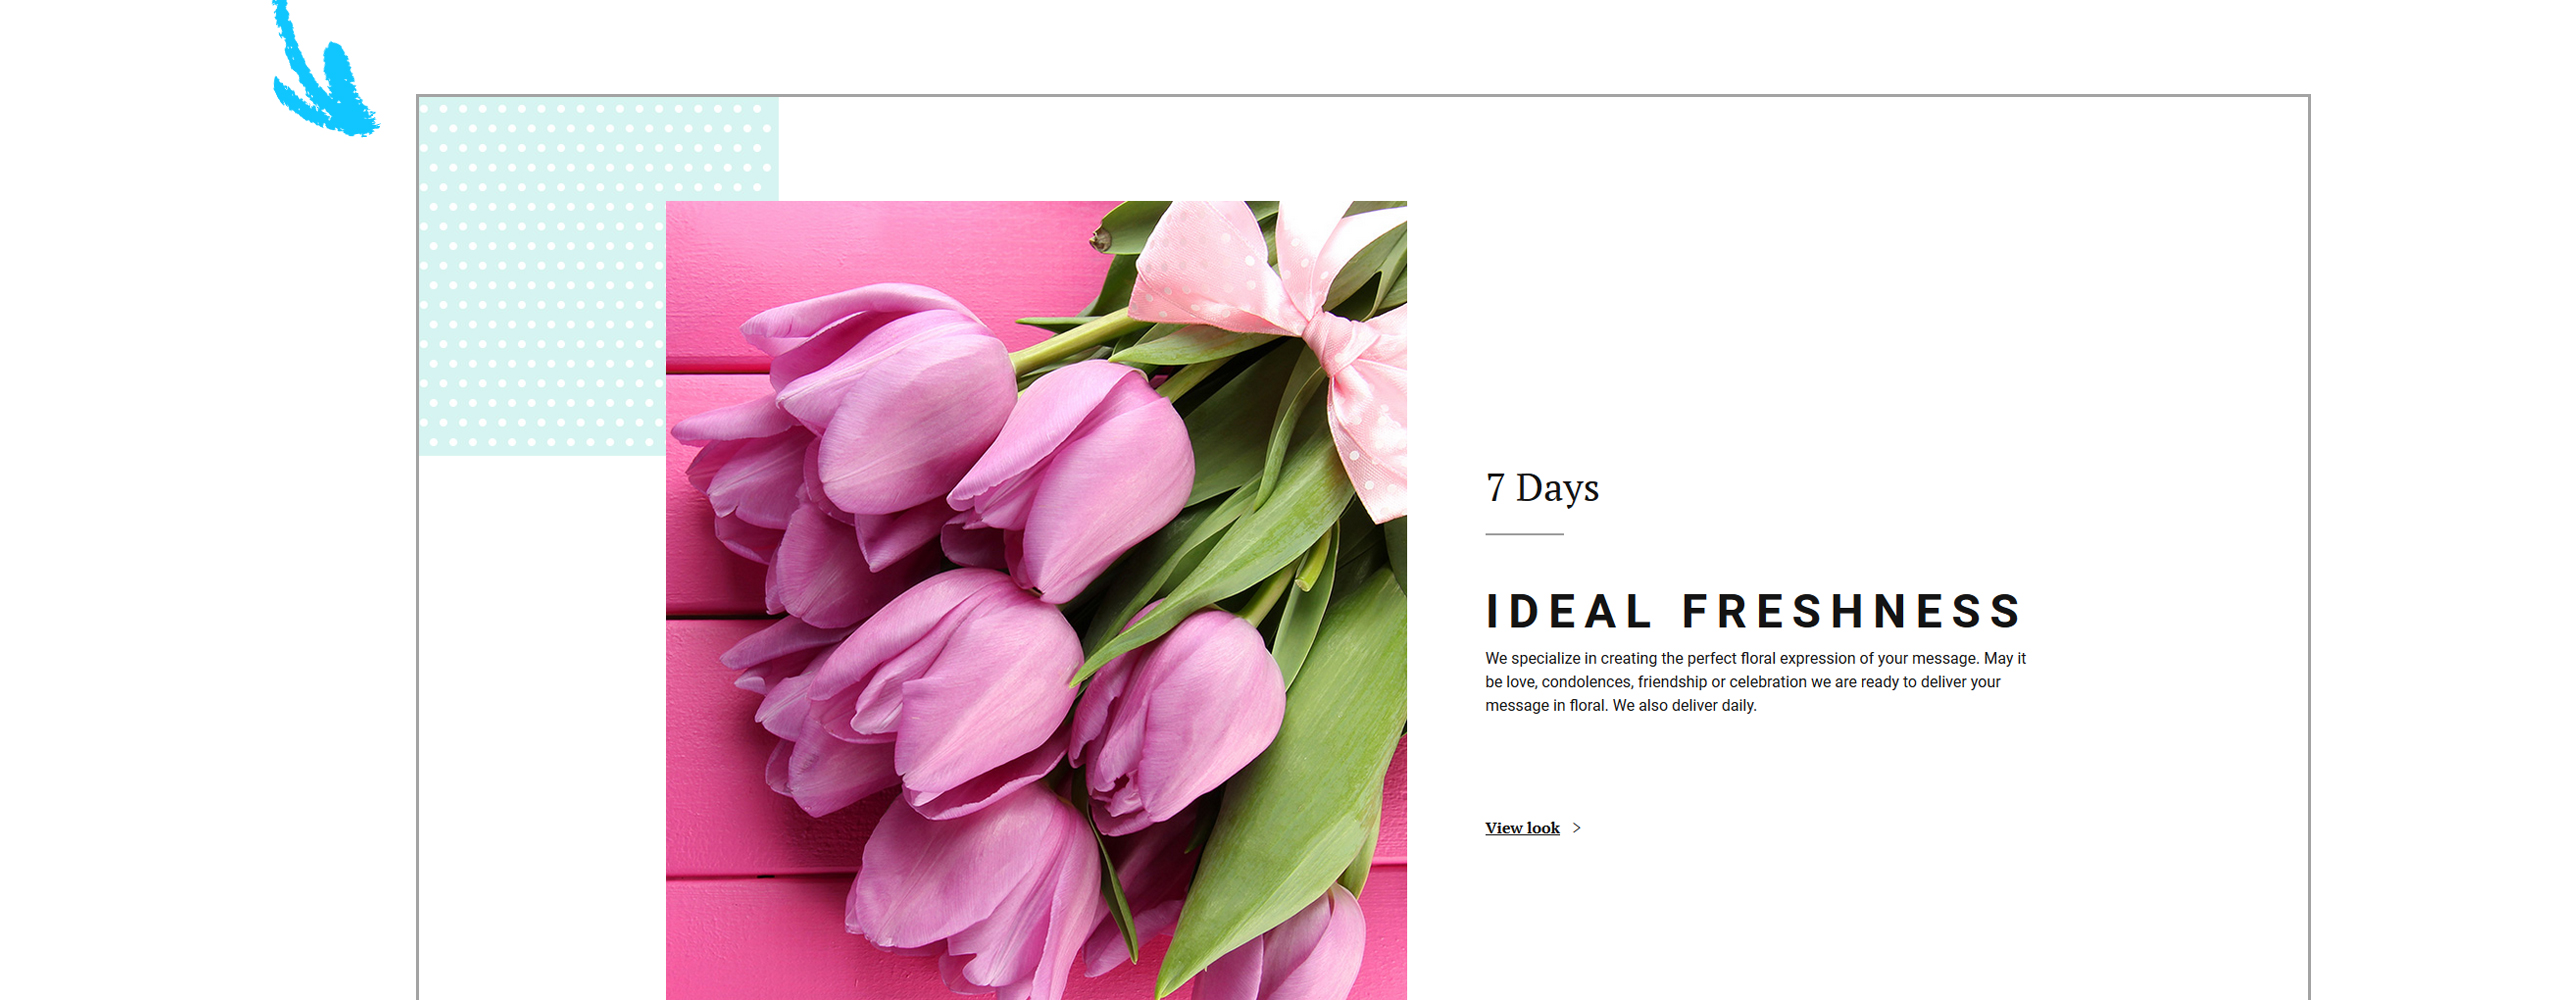This screenshot has width=2560, height=1000.
Task: Click the large green leaf in photo
Action: point(1300,780)
